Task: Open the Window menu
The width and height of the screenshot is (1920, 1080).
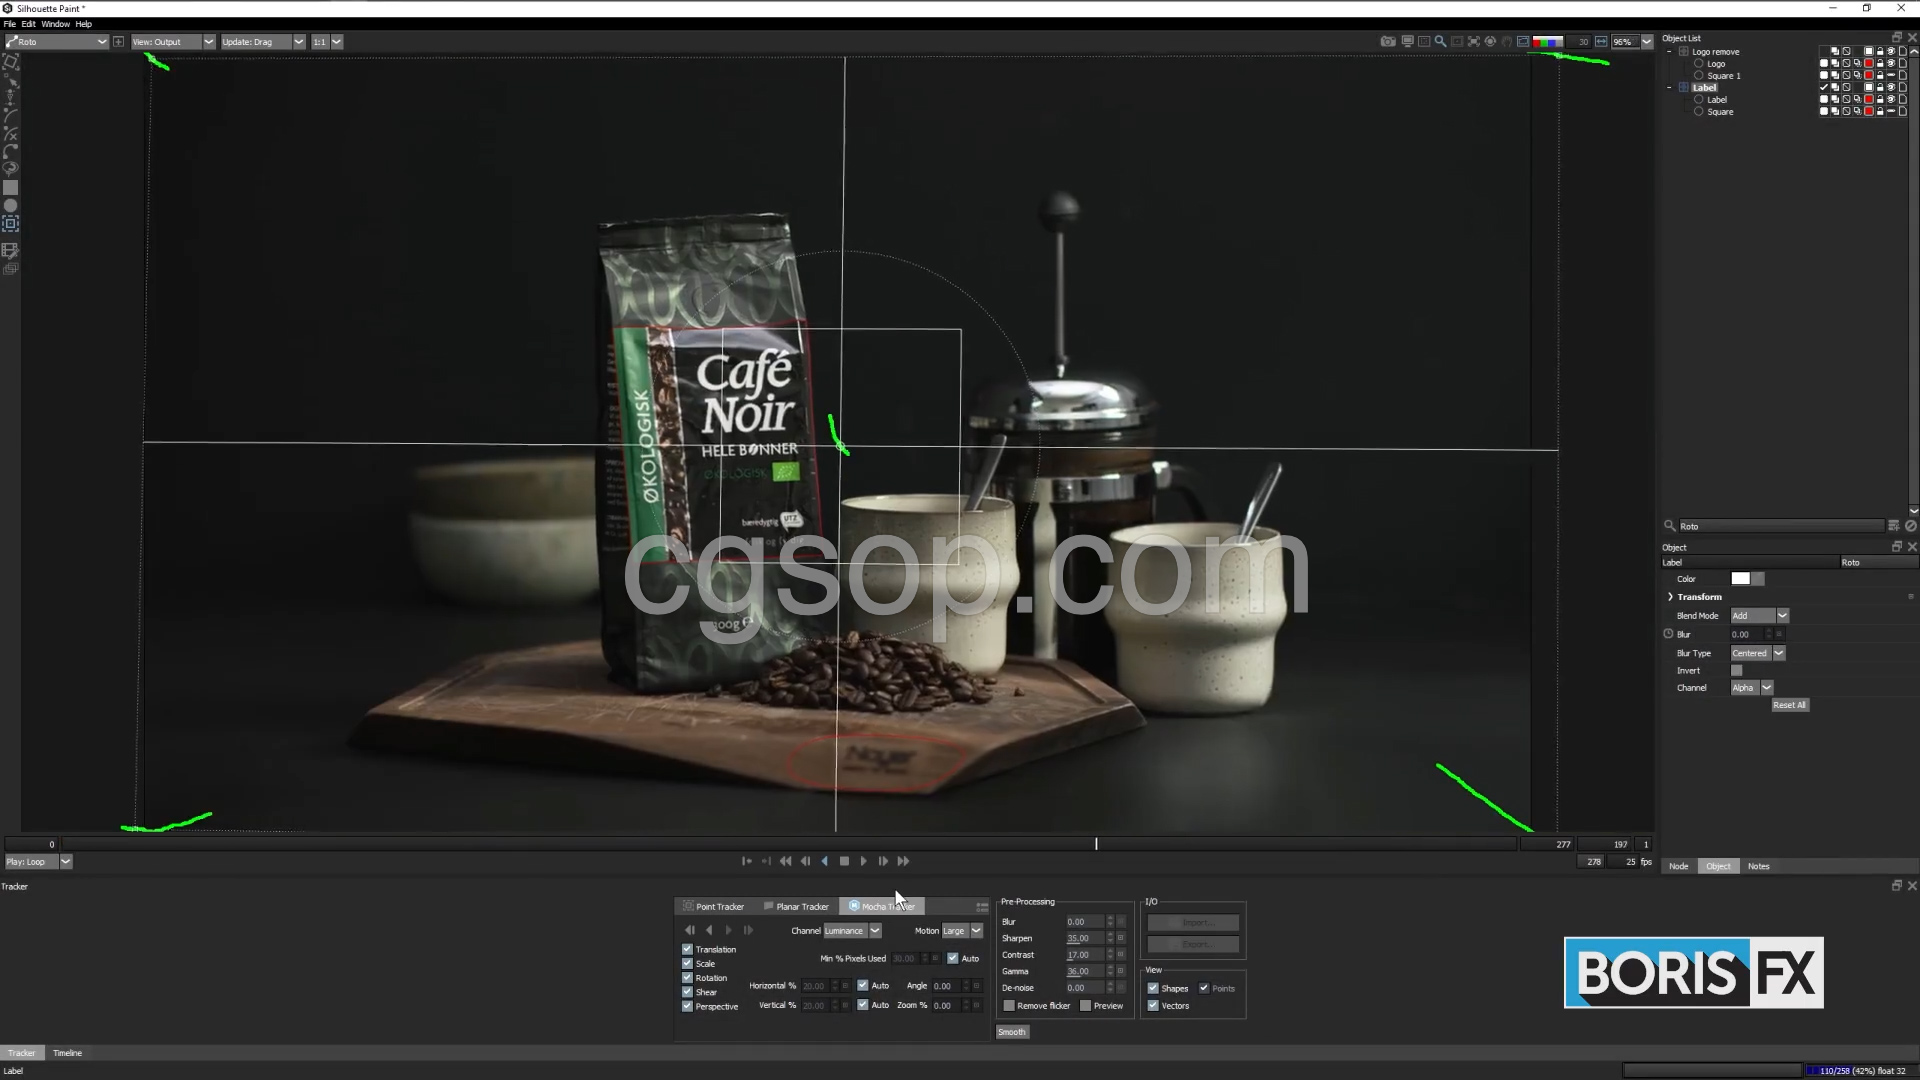Action: [55, 24]
